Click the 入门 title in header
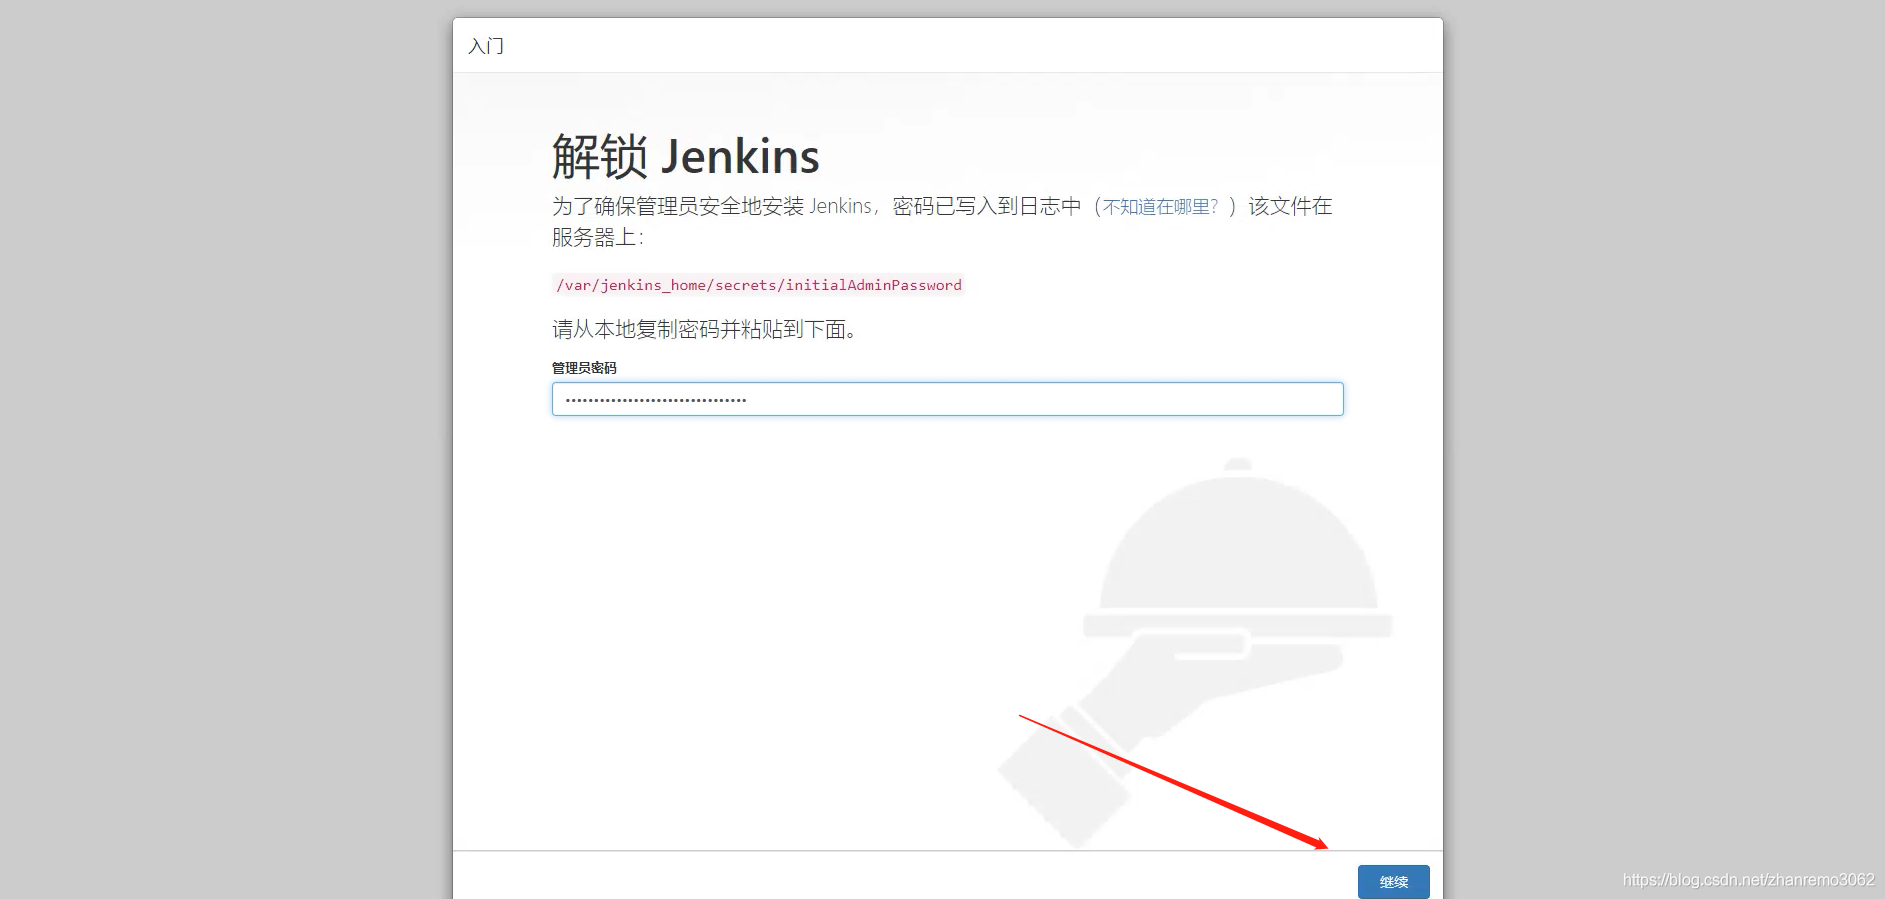The width and height of the screenshot is (1885, 899). click(x=486, y=46)
